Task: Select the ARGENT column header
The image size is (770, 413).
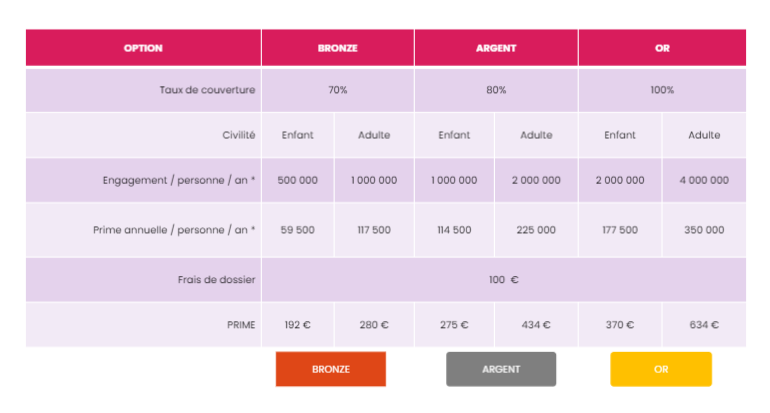Action: pyautogui.click(x=496, y=48)
